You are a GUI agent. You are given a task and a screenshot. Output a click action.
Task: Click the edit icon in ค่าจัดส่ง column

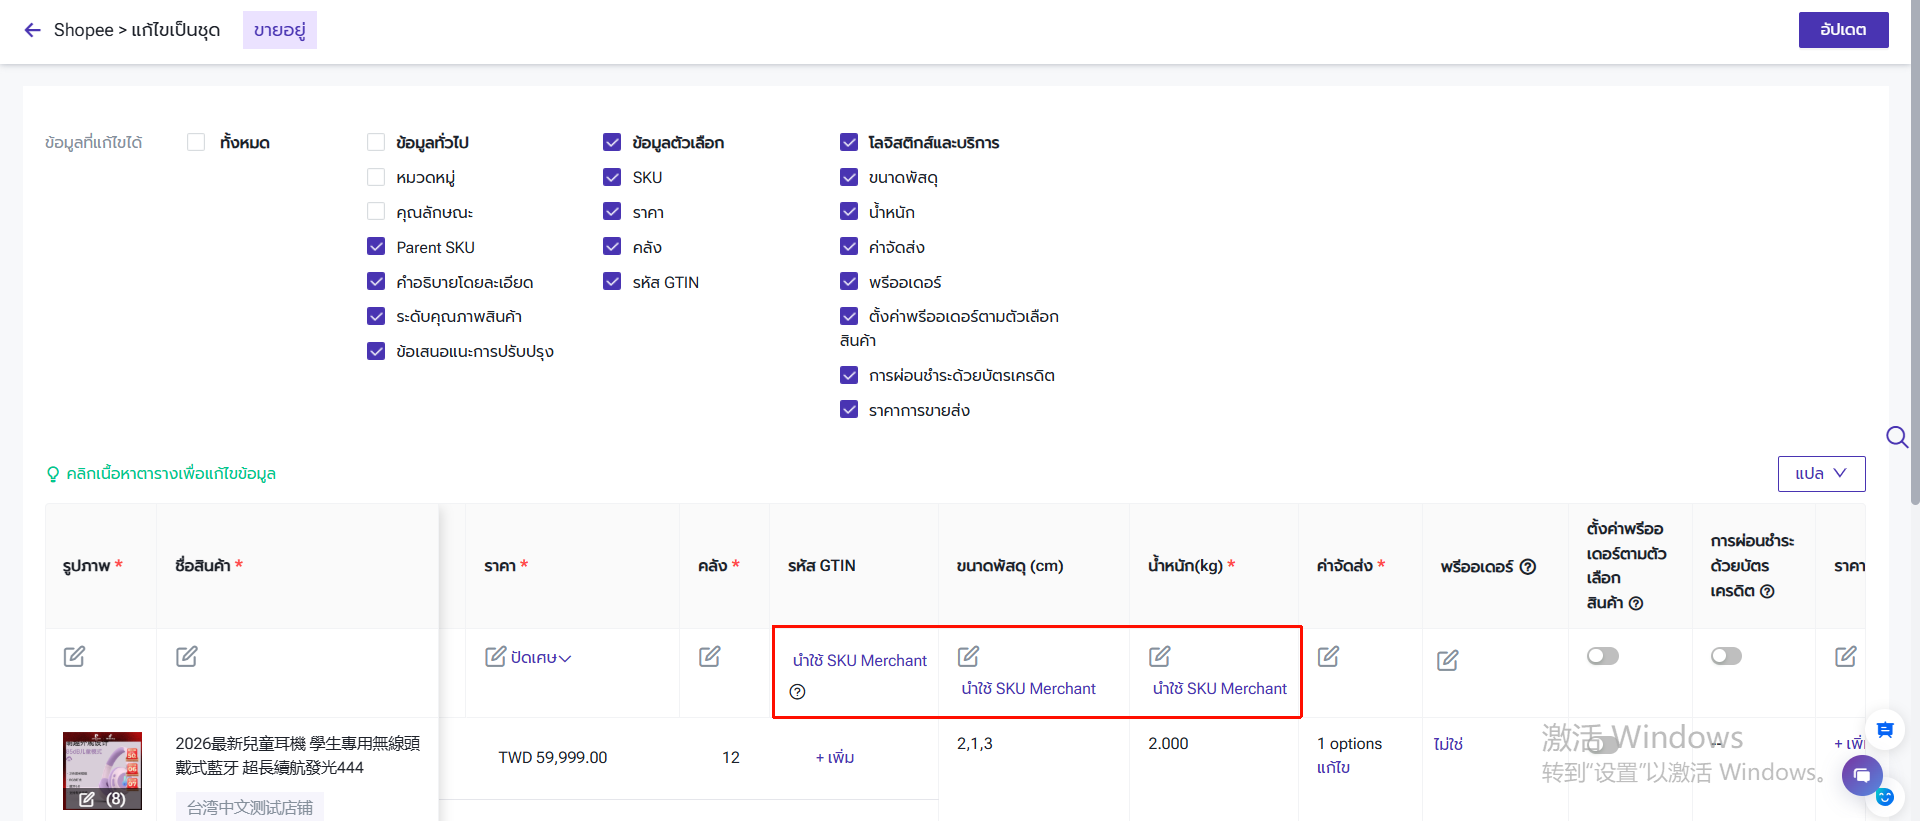(1328, 656)
